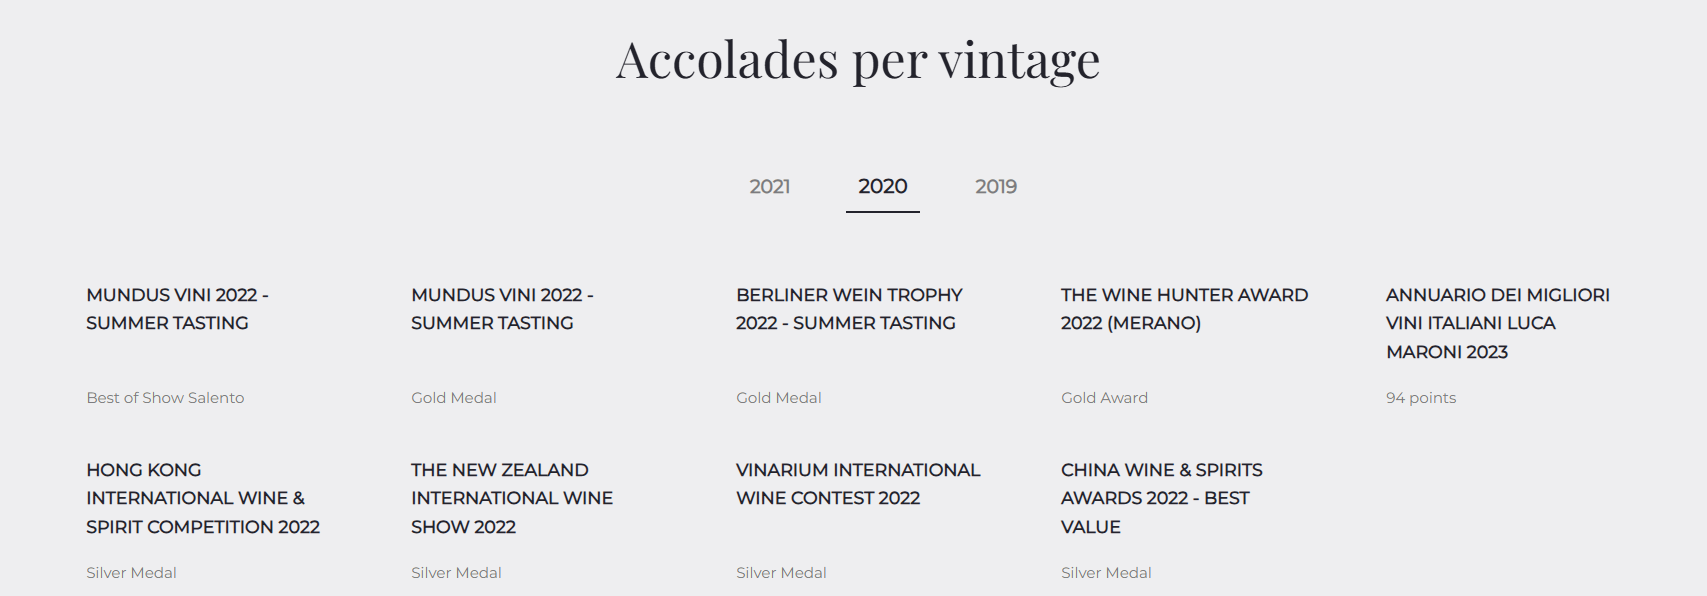The width and height of the screenshot is (1707, 596).
Task: Select Hong Kong International Wine & Spirit Competition 2022
Action: [x=203, y=498]
